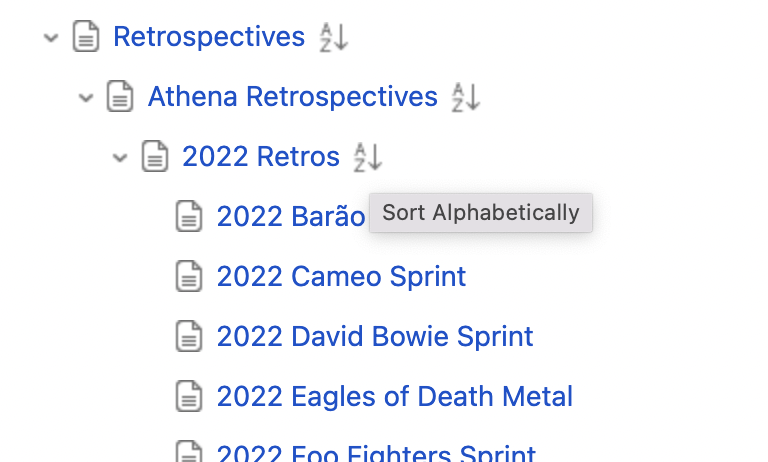This screenshot has height=462, width=768.
Task: Open the Athena Retrospectives page
Action: 293,97
